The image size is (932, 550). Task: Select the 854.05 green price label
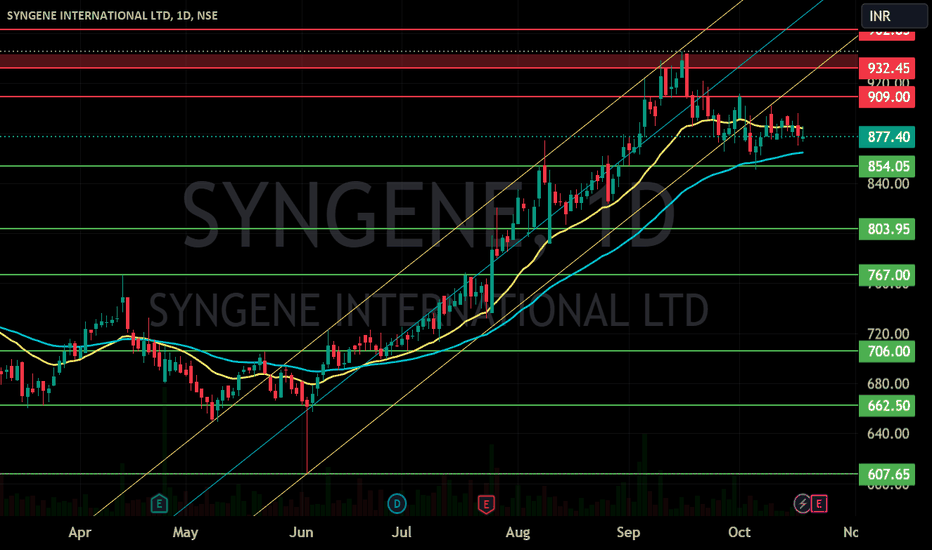887,166
